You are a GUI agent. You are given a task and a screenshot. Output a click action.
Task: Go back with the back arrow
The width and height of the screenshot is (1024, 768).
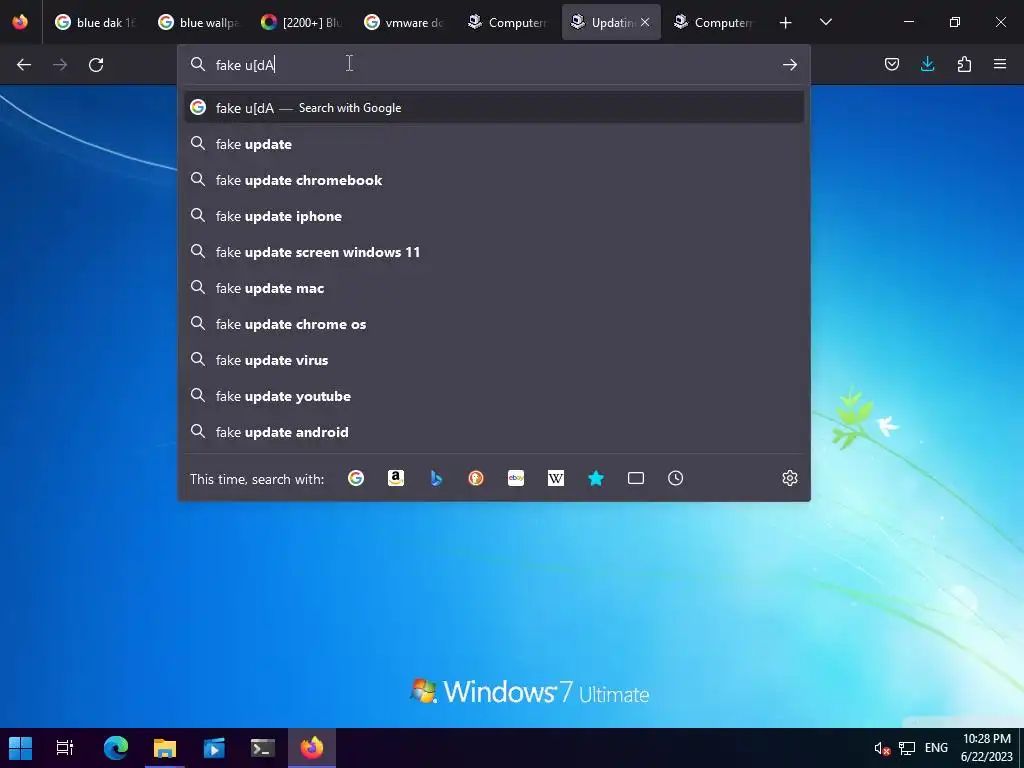[x=24, y=65]
